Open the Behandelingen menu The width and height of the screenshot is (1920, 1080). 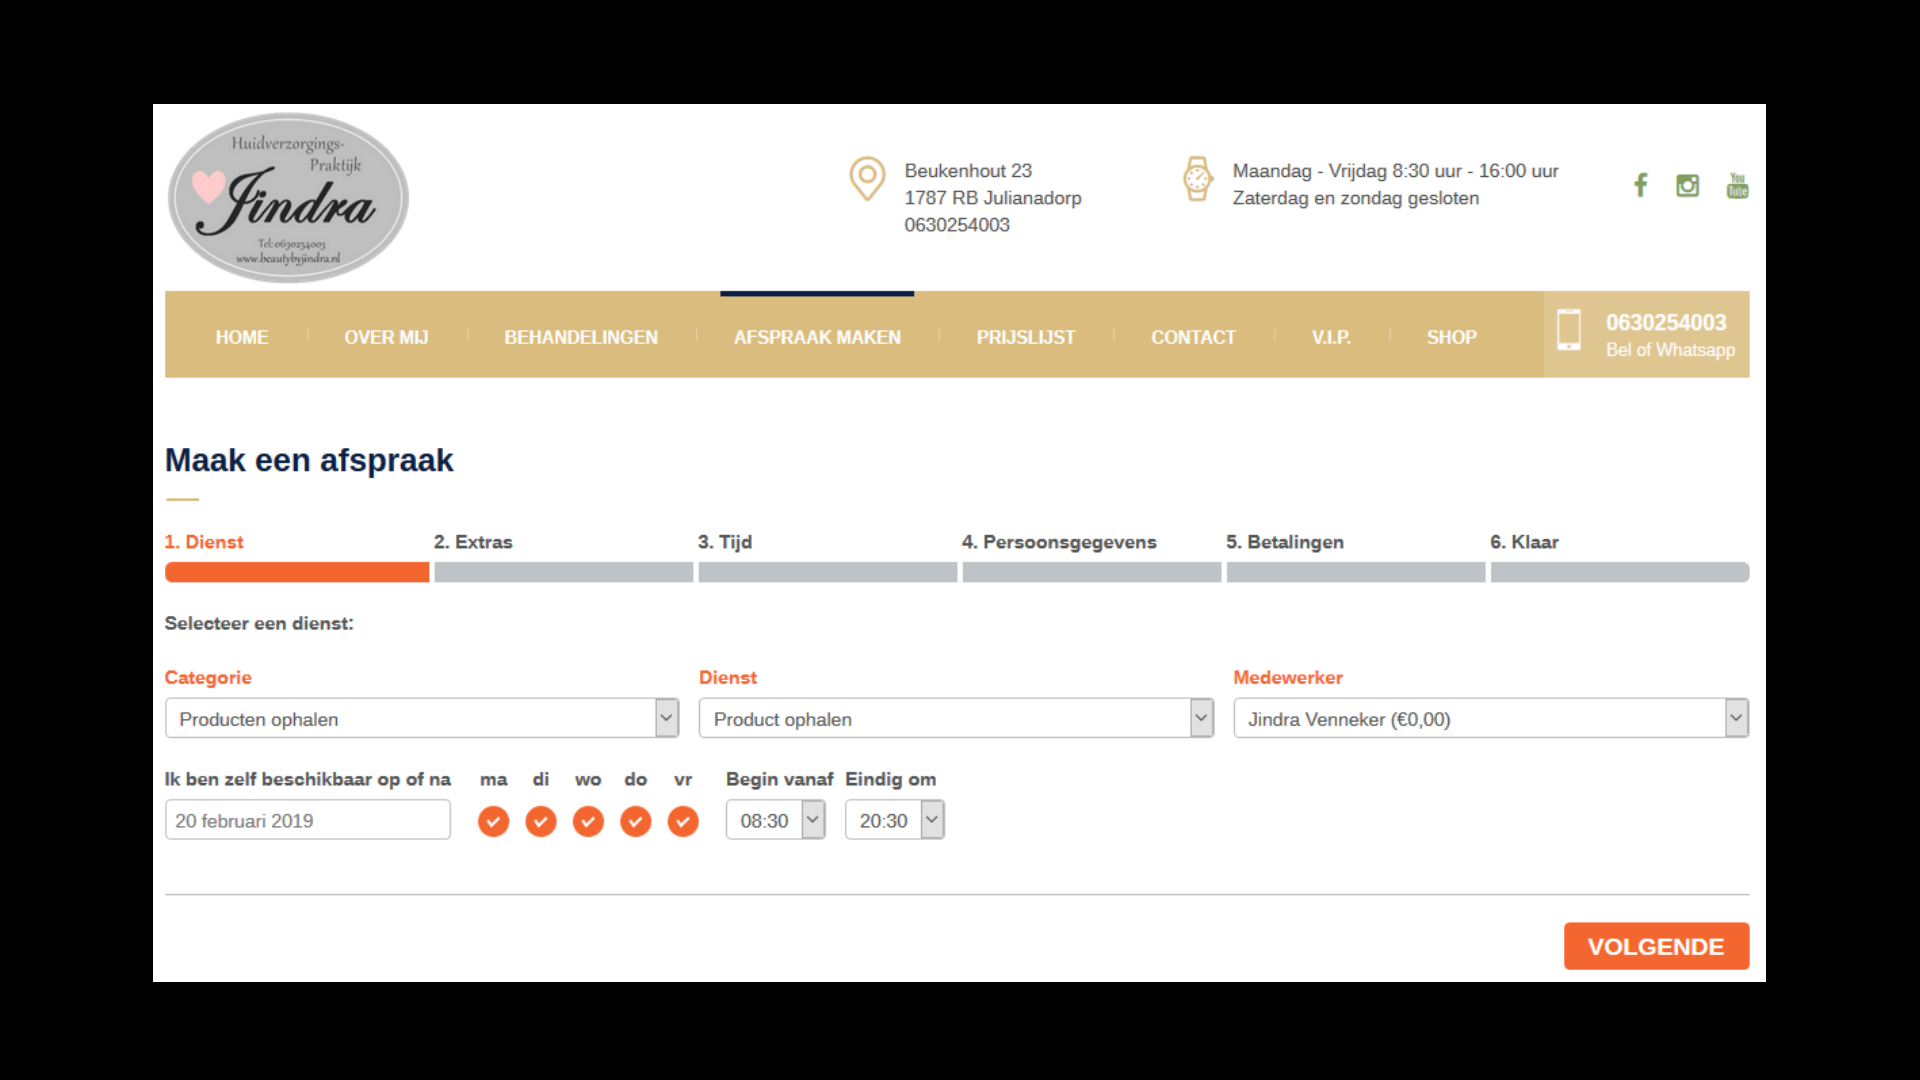tap(581, 337)
